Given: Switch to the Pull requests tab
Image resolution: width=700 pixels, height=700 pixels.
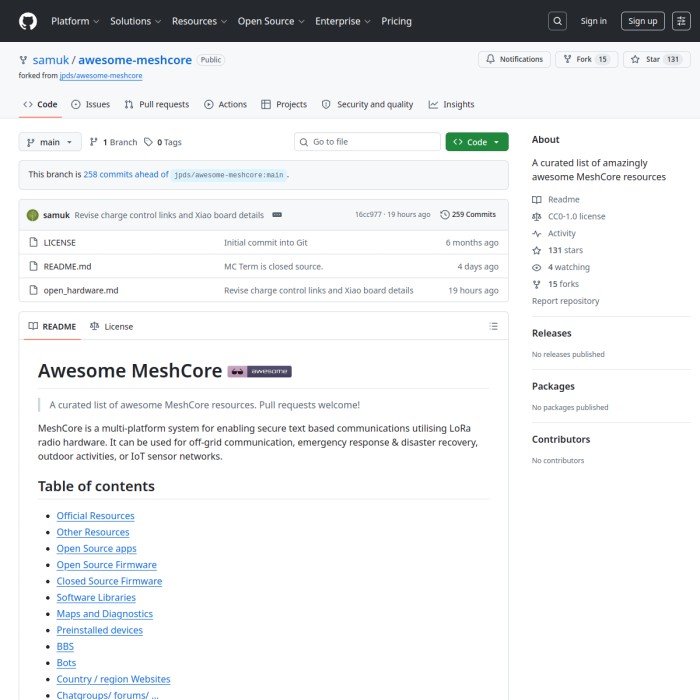Looking at the screenshot, I should (157, 104).
